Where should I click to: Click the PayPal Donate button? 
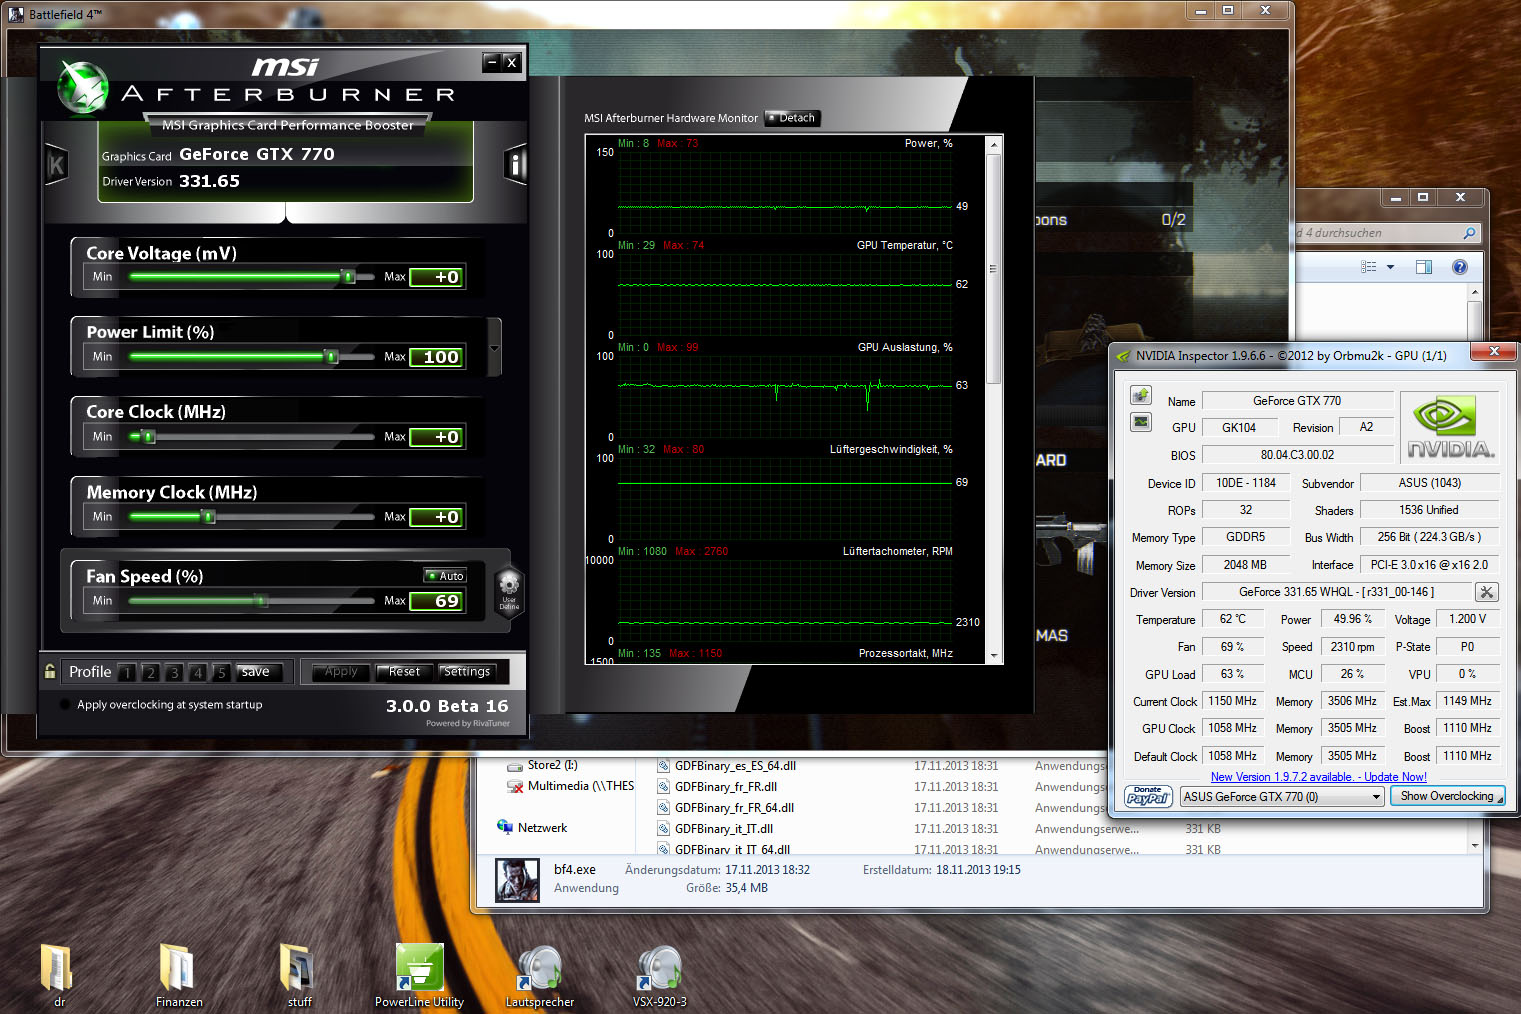click(x=1148, y=796)
